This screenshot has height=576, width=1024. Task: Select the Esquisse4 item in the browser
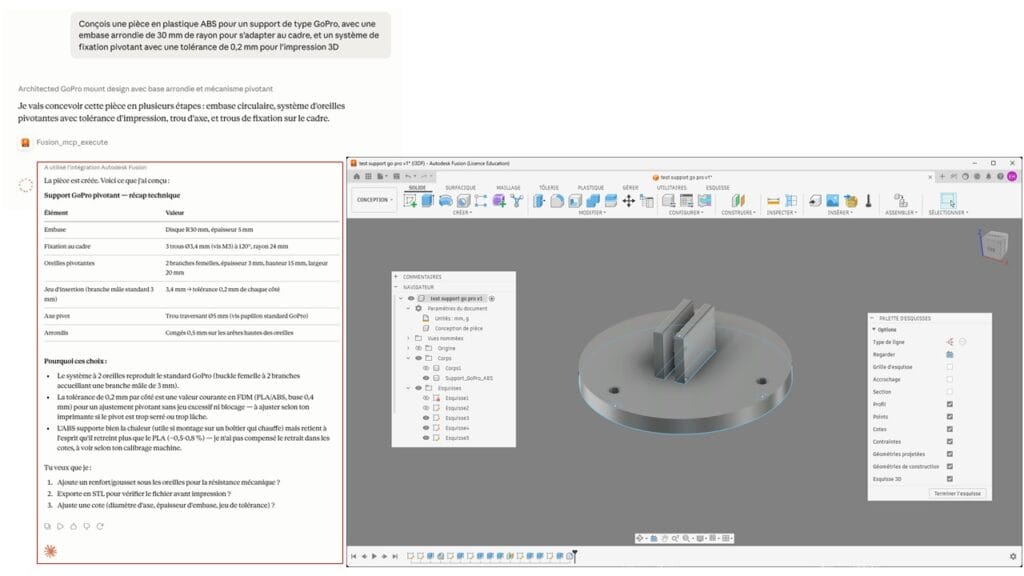click(457, 428)
